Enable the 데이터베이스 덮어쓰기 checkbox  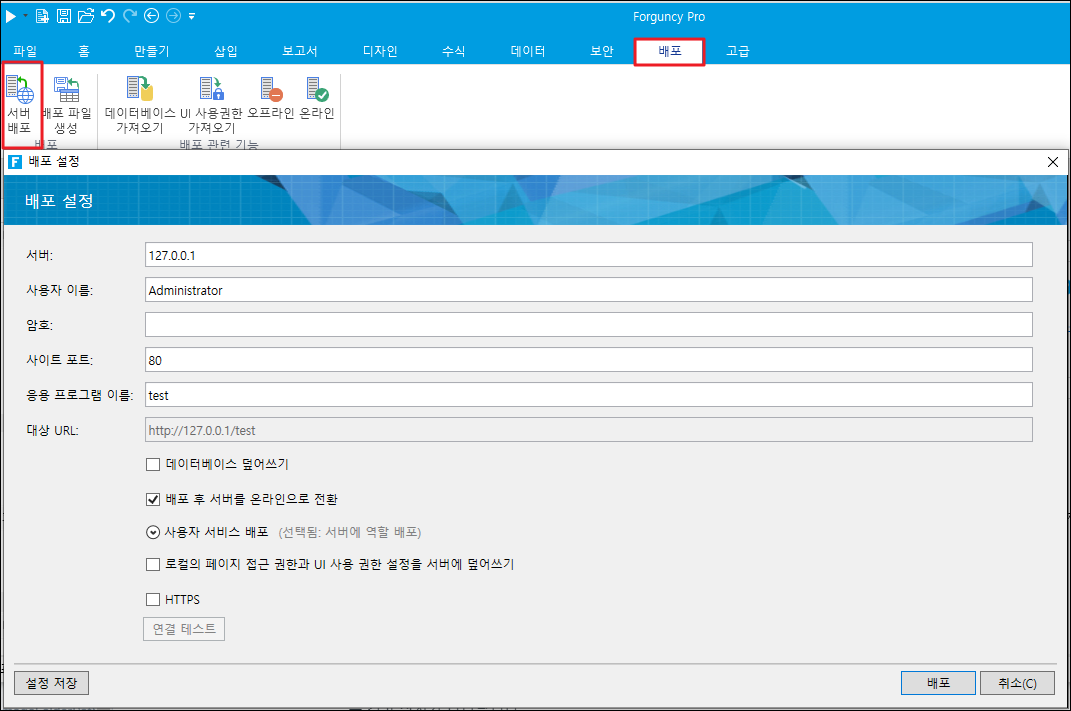(153, 464)
